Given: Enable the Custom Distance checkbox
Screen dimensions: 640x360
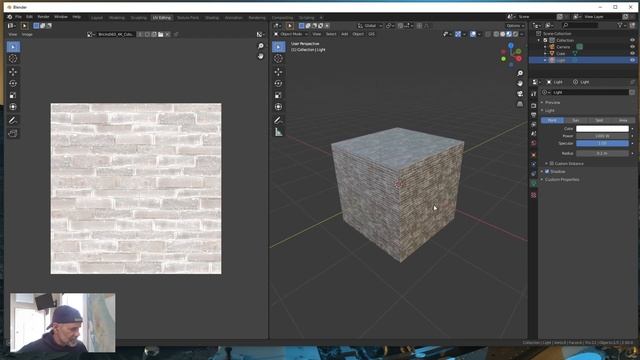Looking at the screenshot, I should (551, 164).
